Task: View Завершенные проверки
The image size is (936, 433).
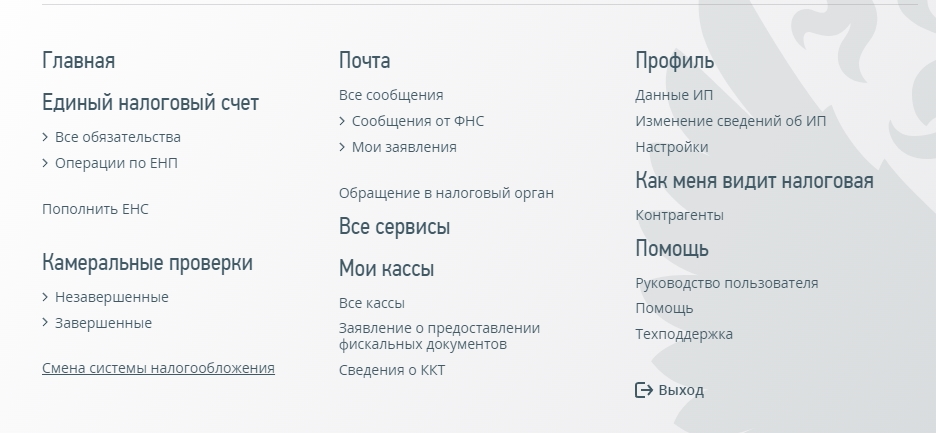Action: click(103, 323)
